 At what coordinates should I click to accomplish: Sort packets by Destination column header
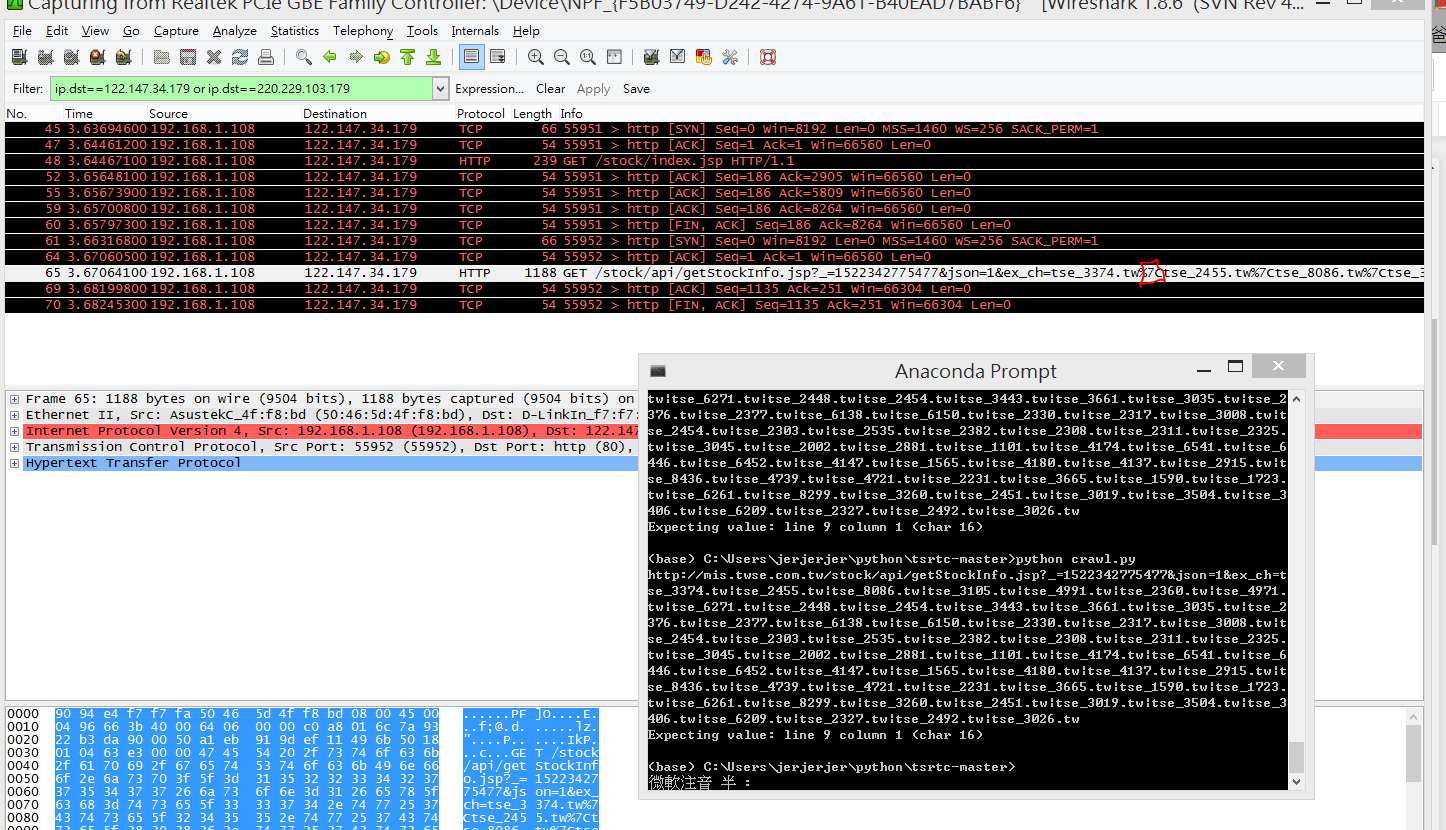335,113
